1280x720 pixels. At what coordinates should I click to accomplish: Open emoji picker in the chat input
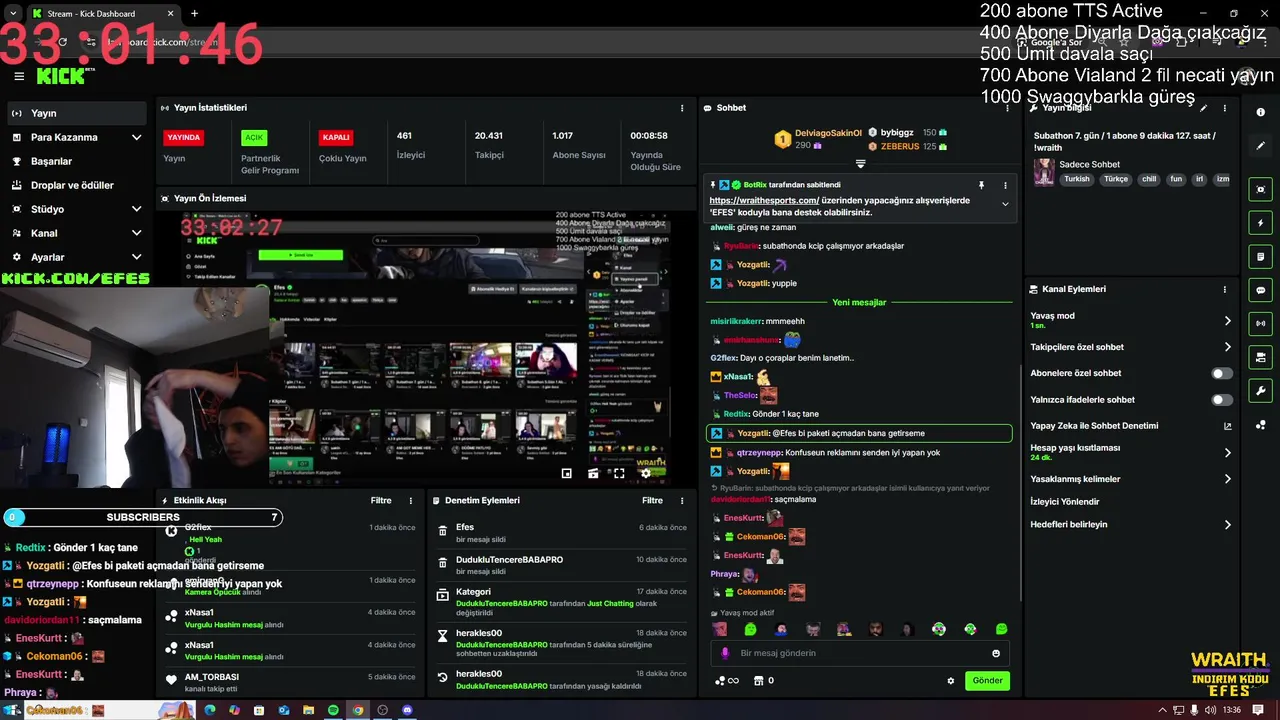pyautogui.click(x=995, y=653)
